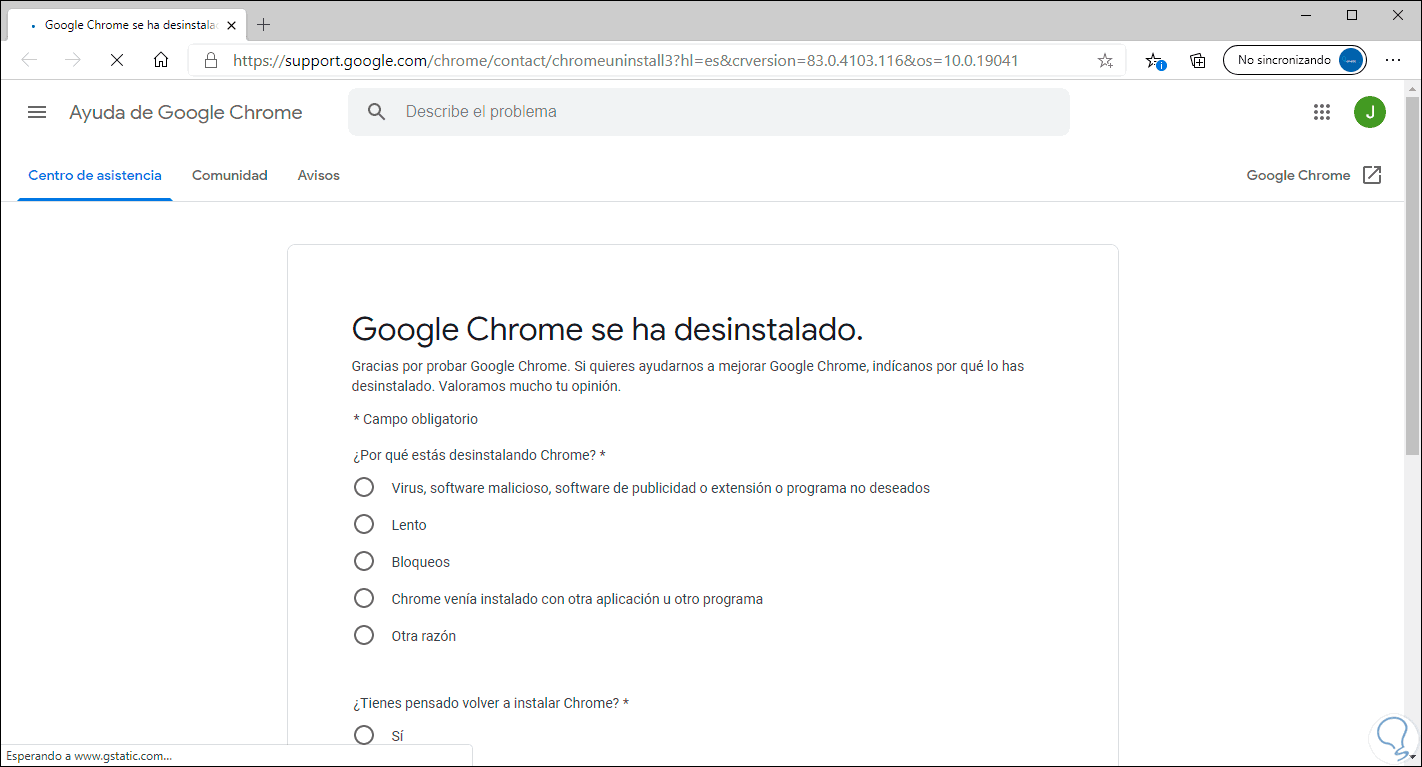The width and height of the screenshot is (1422, 767).
Task: Go to the browser home page
Action: 161,60
